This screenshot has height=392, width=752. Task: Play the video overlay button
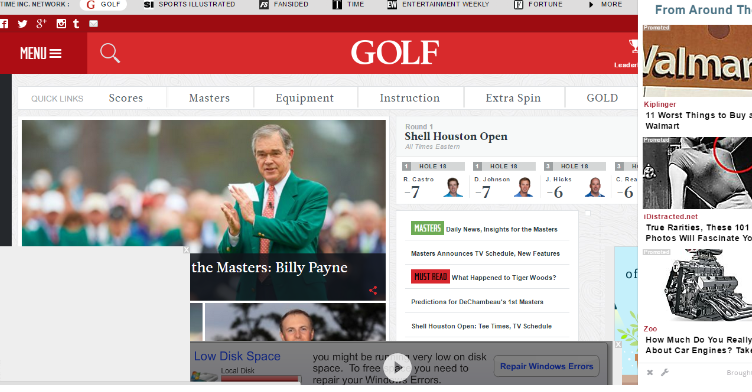tap(398, 368)
